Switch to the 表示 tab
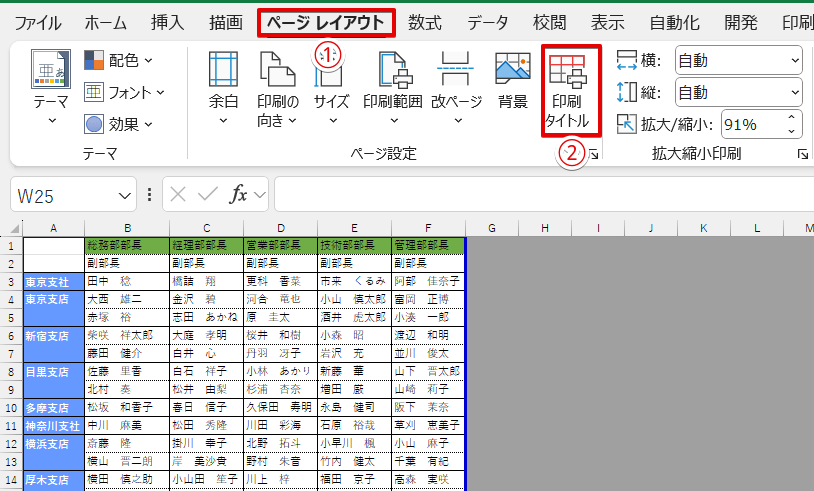 click(x=607, y=23)
